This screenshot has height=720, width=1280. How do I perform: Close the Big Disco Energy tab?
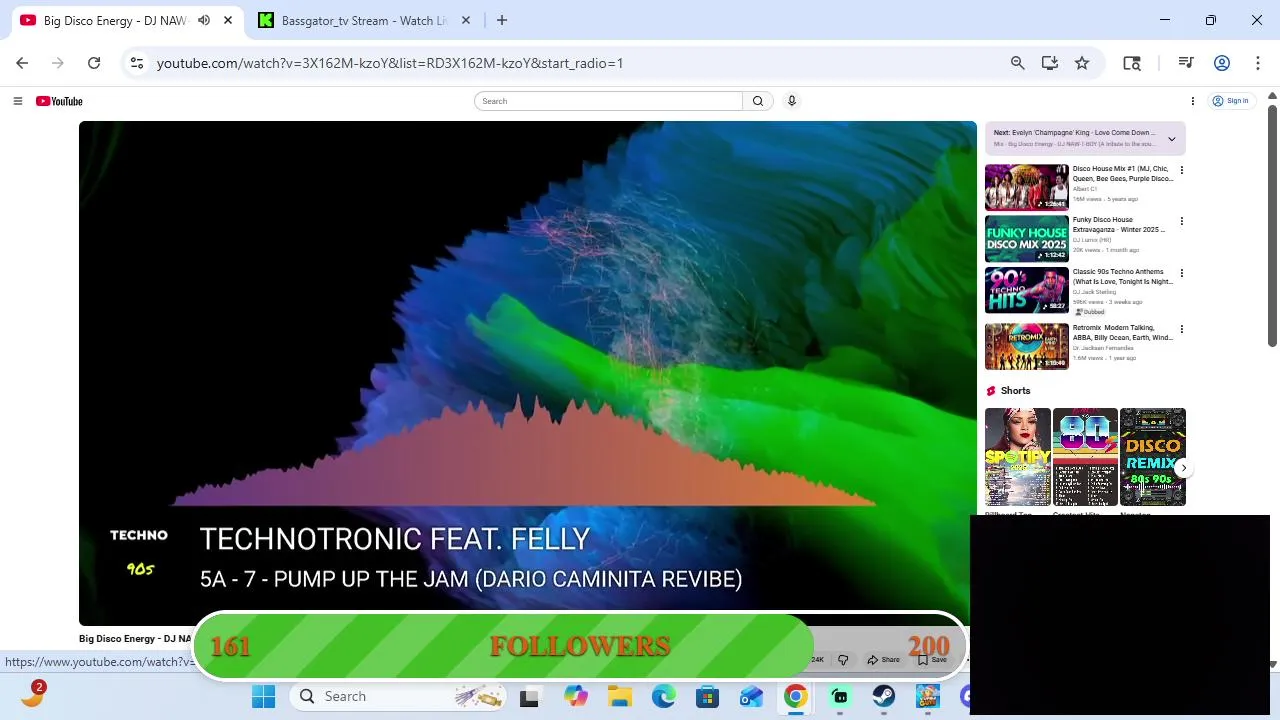click(x=229, y=20)
